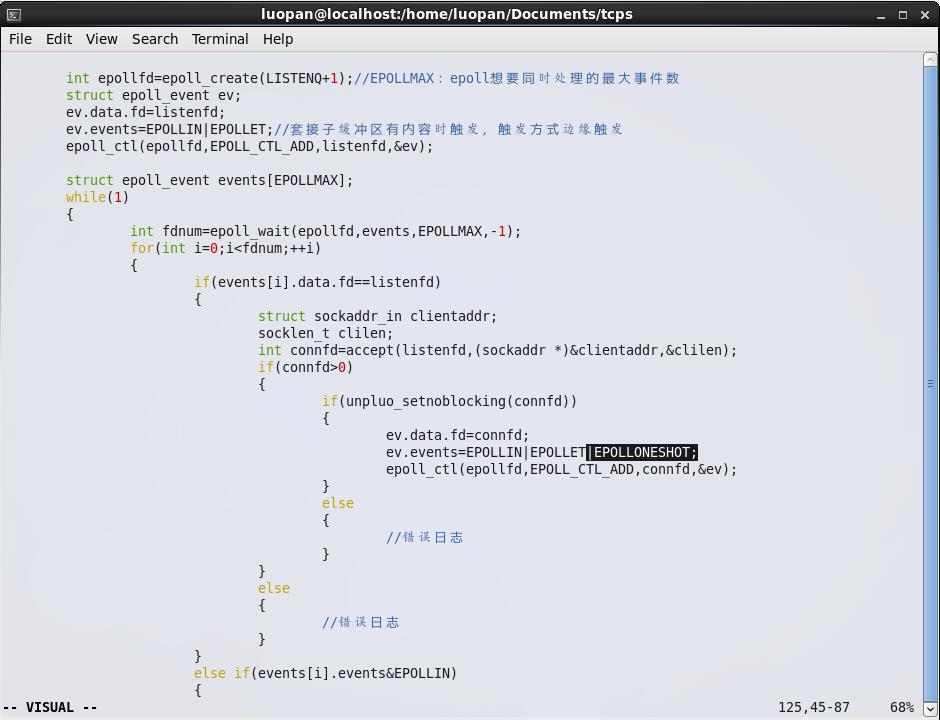Click the highlighted EPOLLONESHOT text

(x=641, y=452)
